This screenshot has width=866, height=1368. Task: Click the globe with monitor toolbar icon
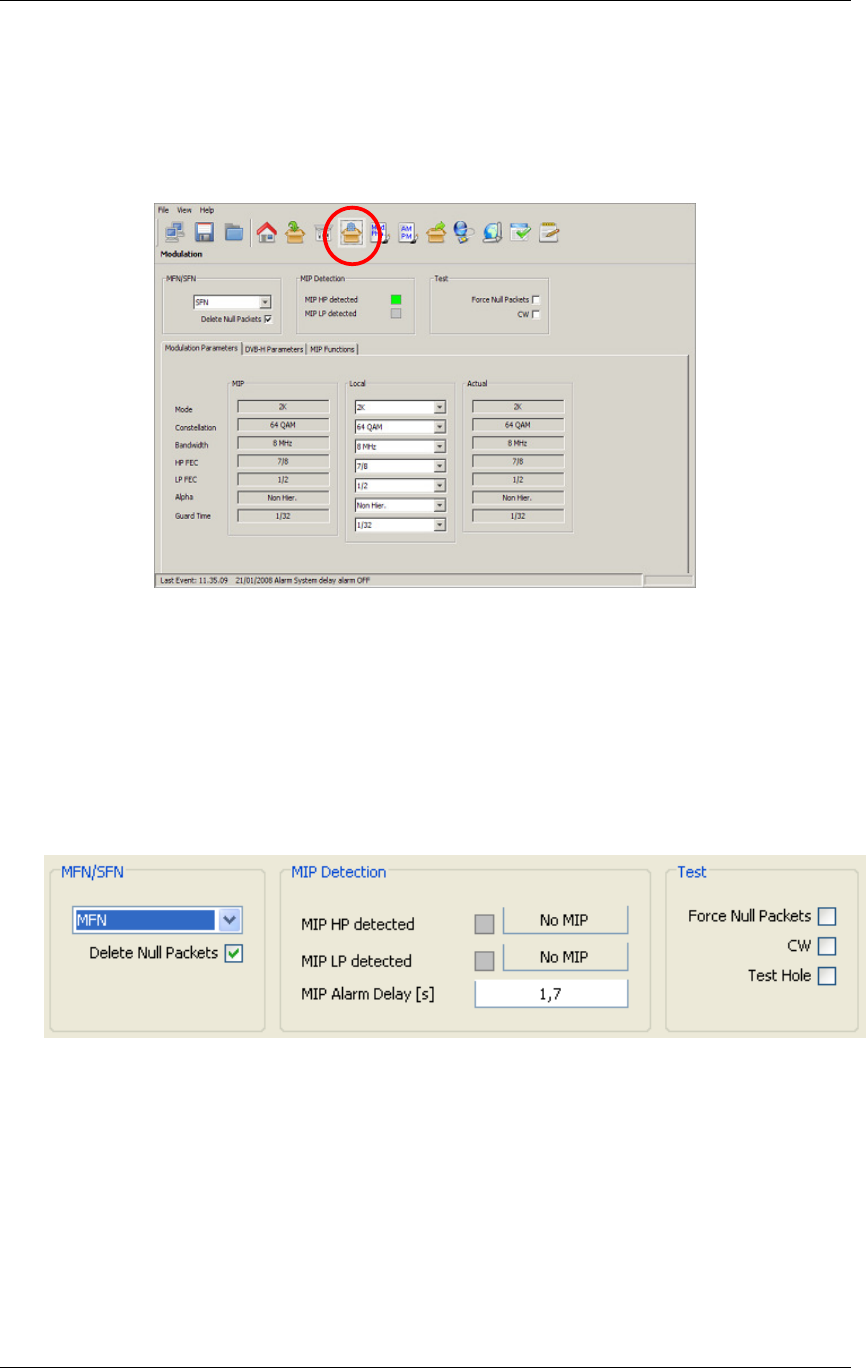coord(493,233)
